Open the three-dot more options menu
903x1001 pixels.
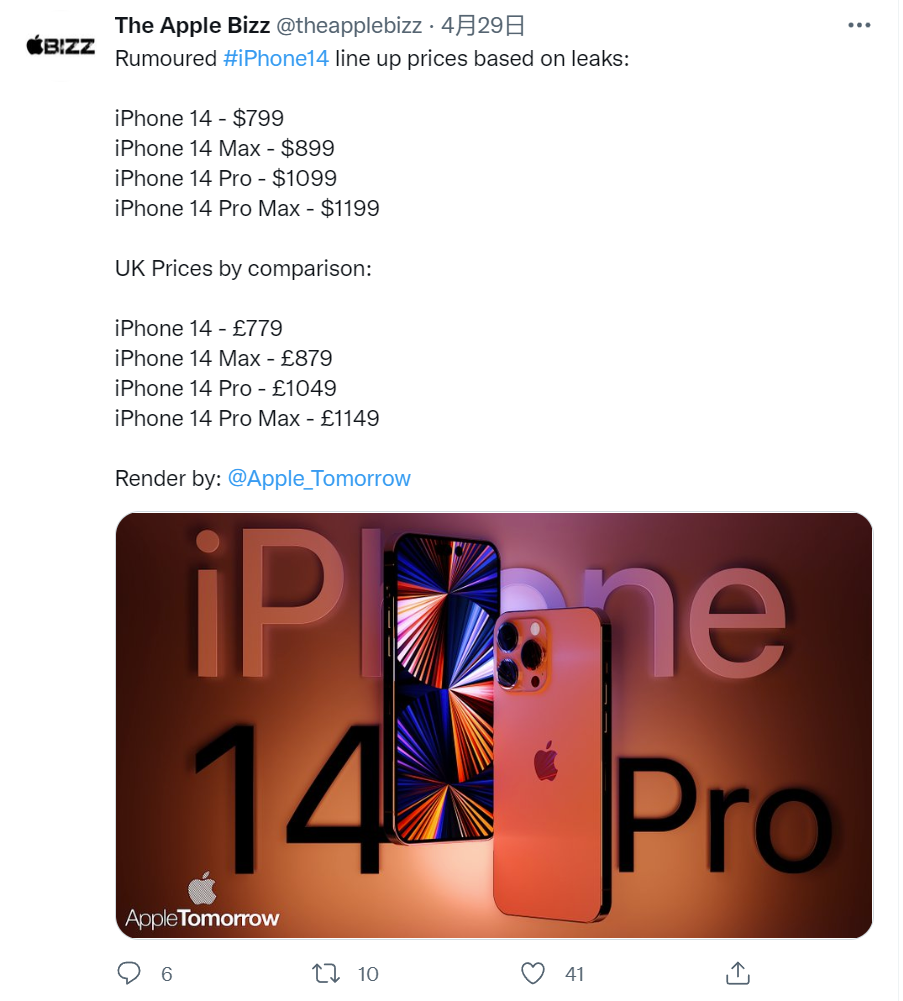click(x=859, y=25)
